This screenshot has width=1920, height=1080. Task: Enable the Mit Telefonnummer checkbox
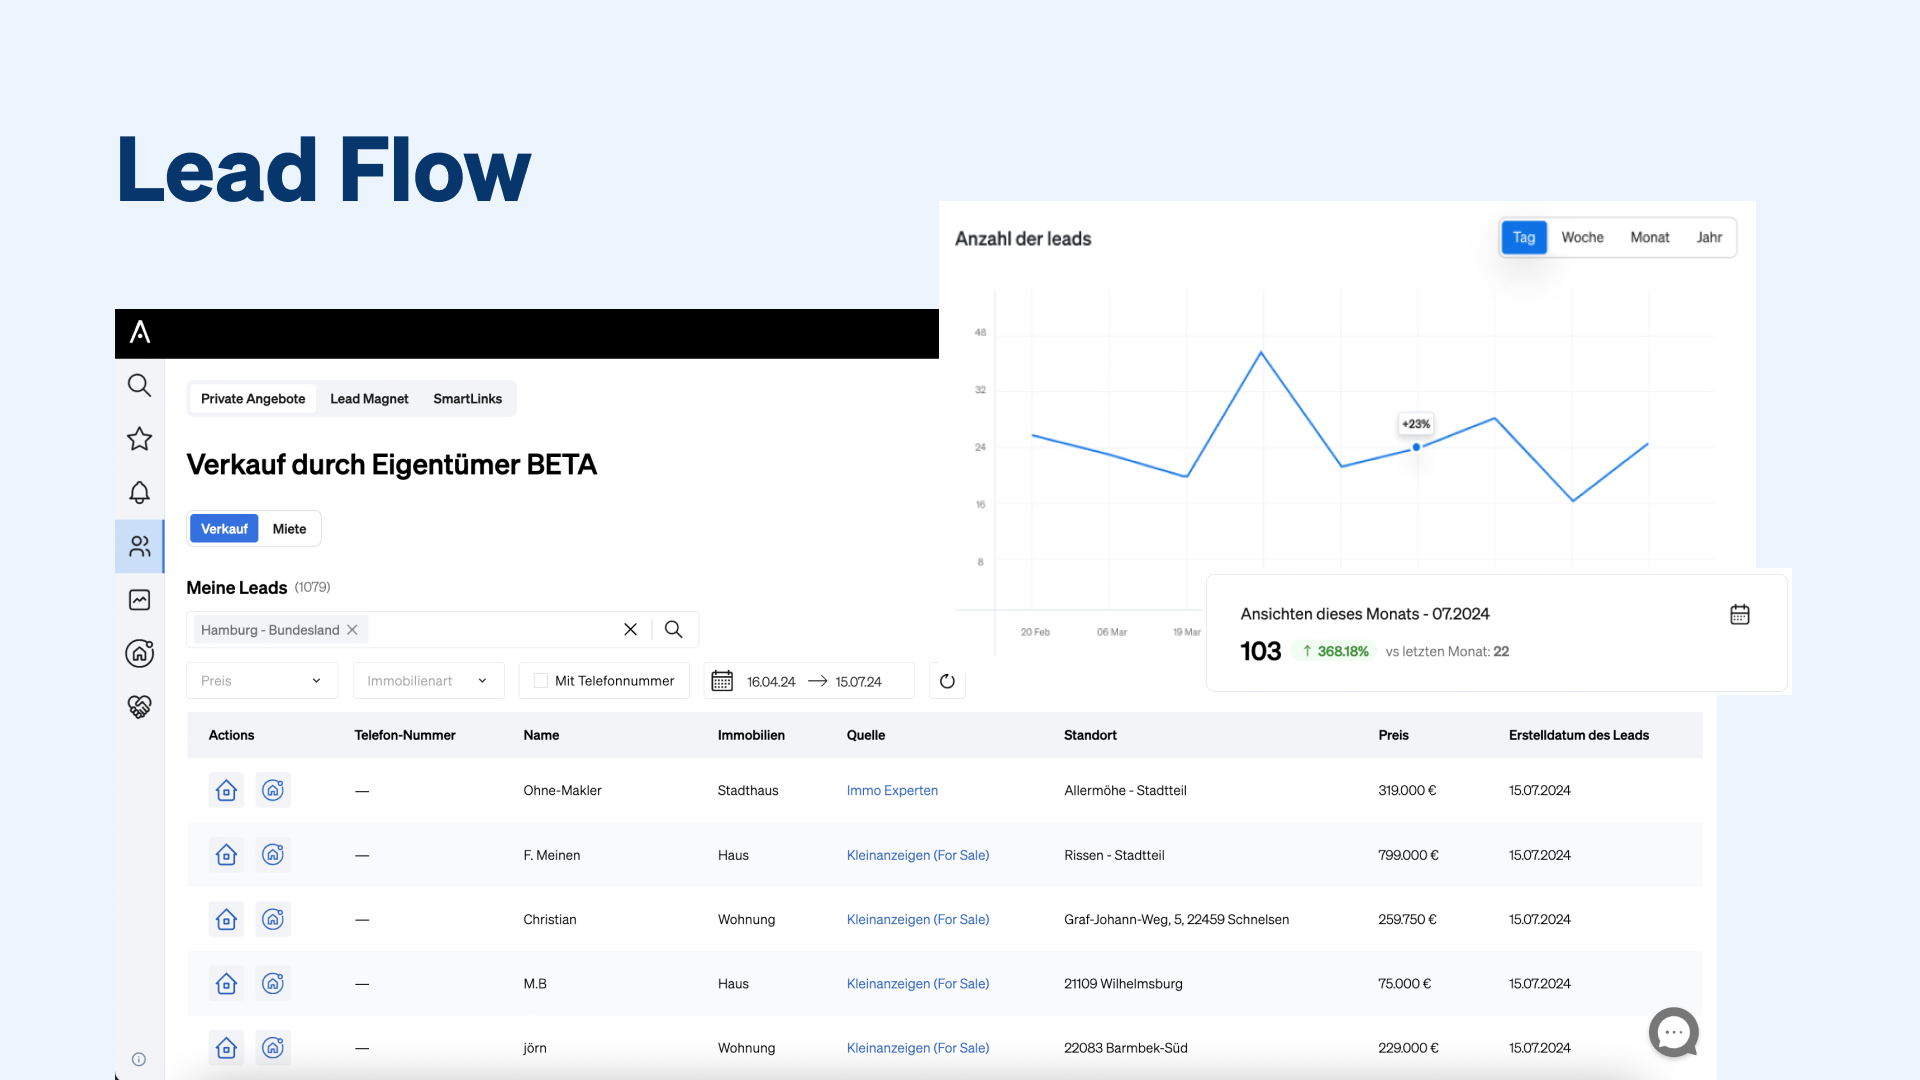(x=539, y=680)
